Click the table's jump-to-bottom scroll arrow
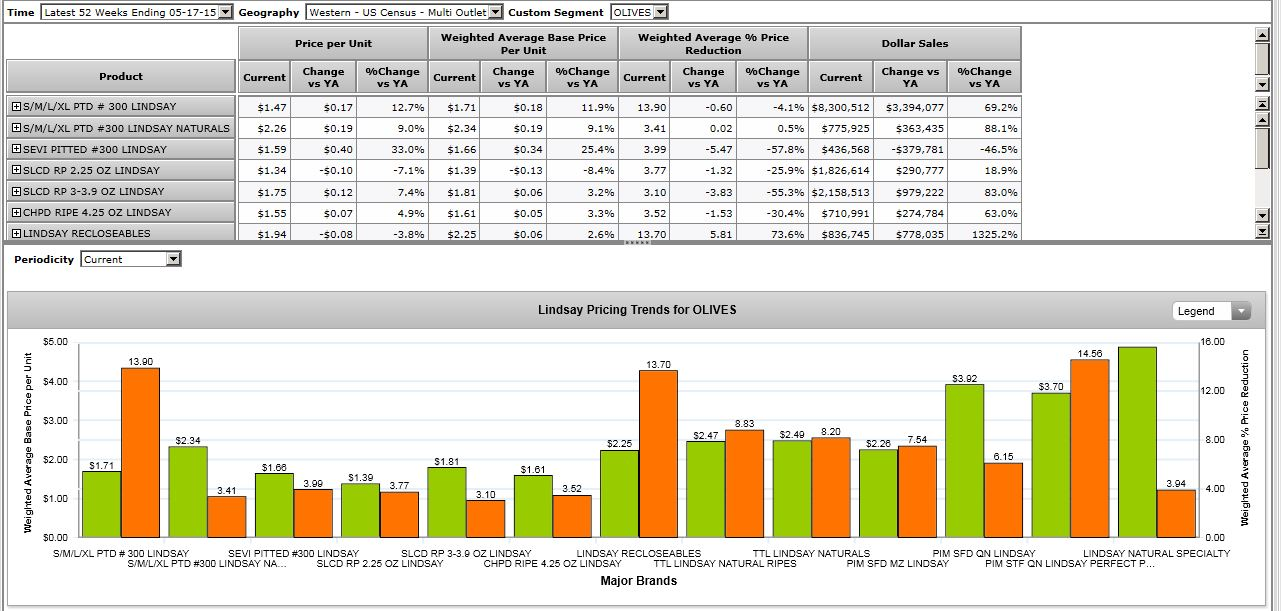Screen dimensions: 1281x611 point(1262,232)
